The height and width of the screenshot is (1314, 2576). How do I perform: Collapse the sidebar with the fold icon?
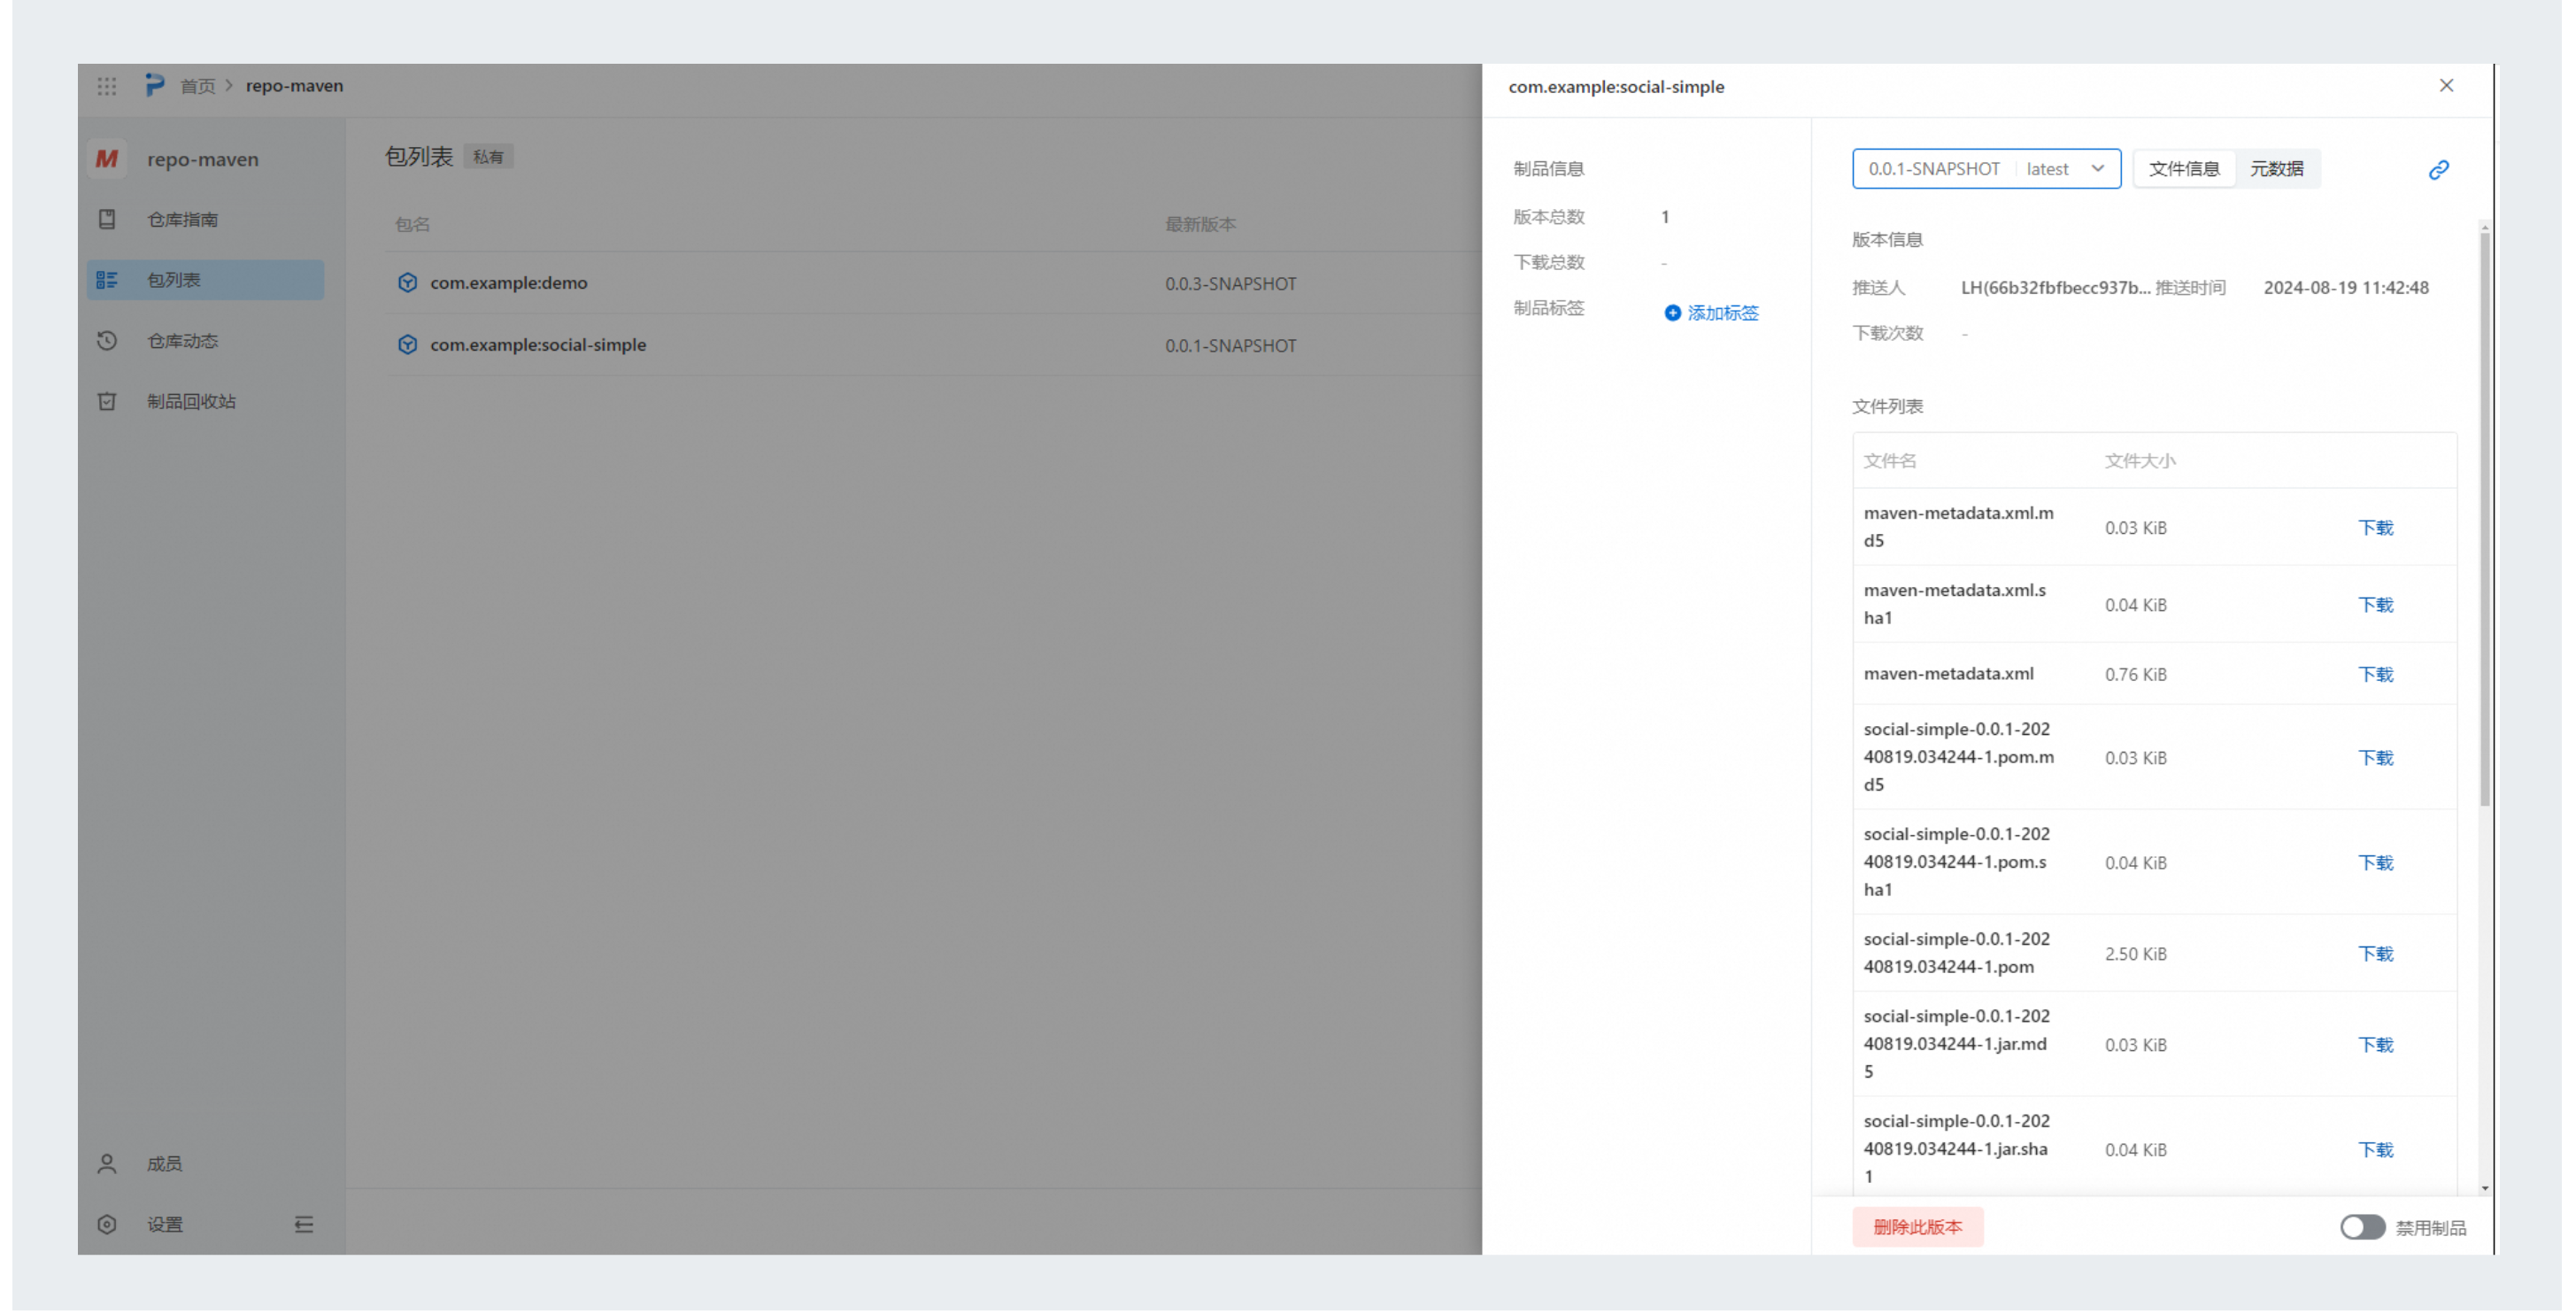304,1225
